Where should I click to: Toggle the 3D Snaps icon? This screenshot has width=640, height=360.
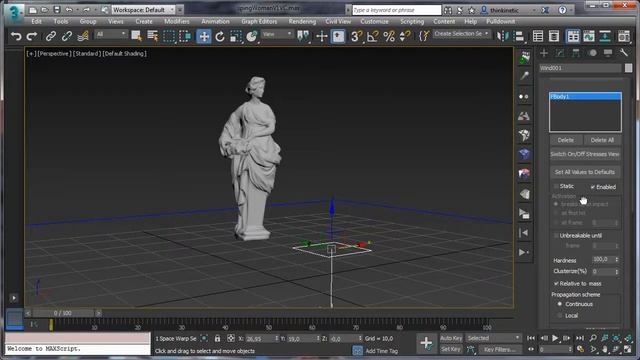[356, 36]
